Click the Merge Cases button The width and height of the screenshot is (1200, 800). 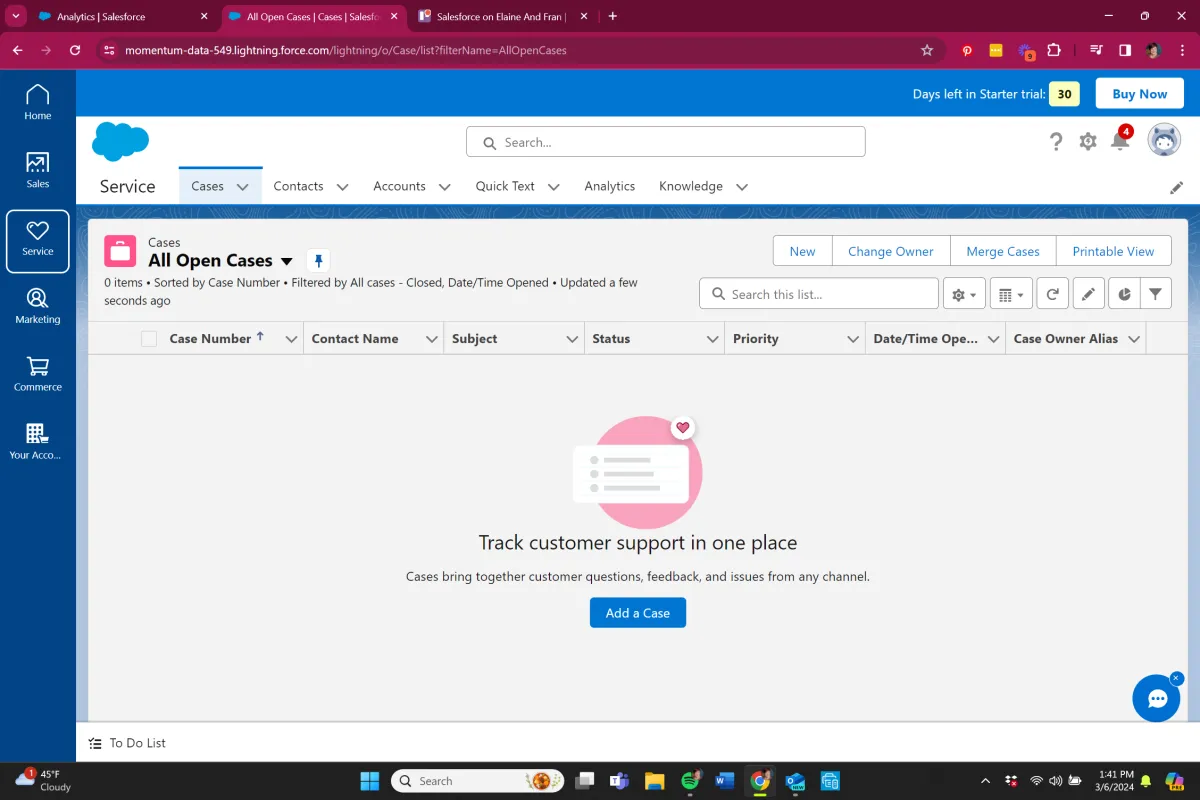click(x=1003, y=251)
